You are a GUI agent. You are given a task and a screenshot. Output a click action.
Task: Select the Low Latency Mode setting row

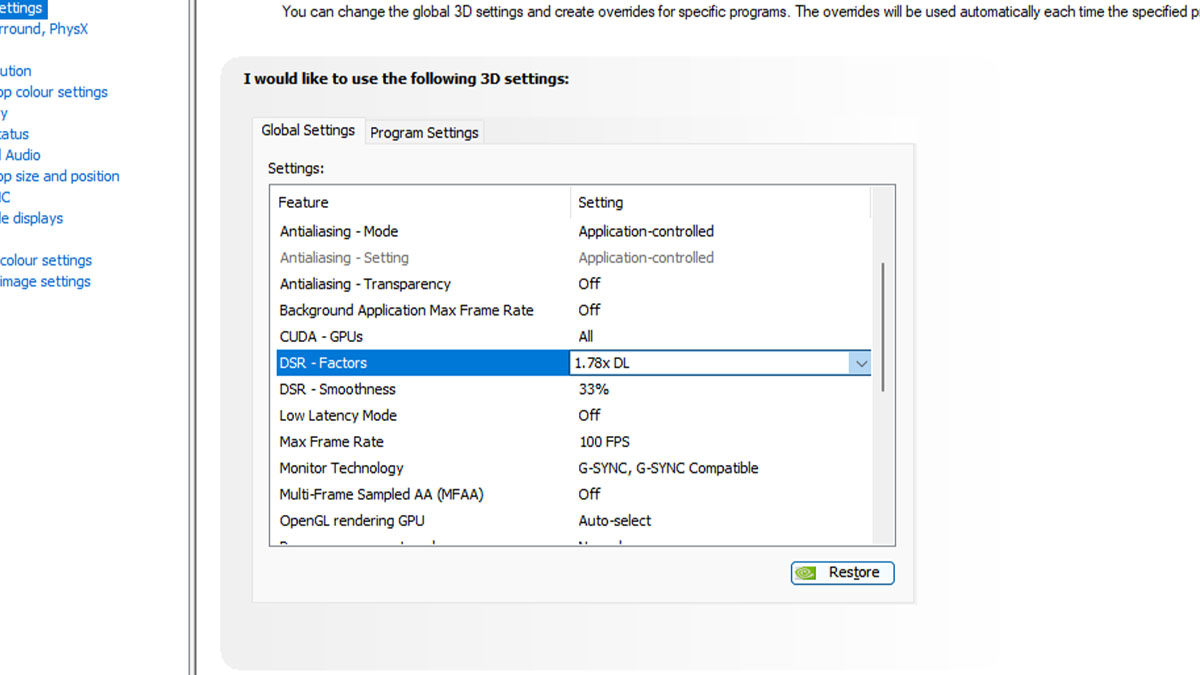click(420, 415)
